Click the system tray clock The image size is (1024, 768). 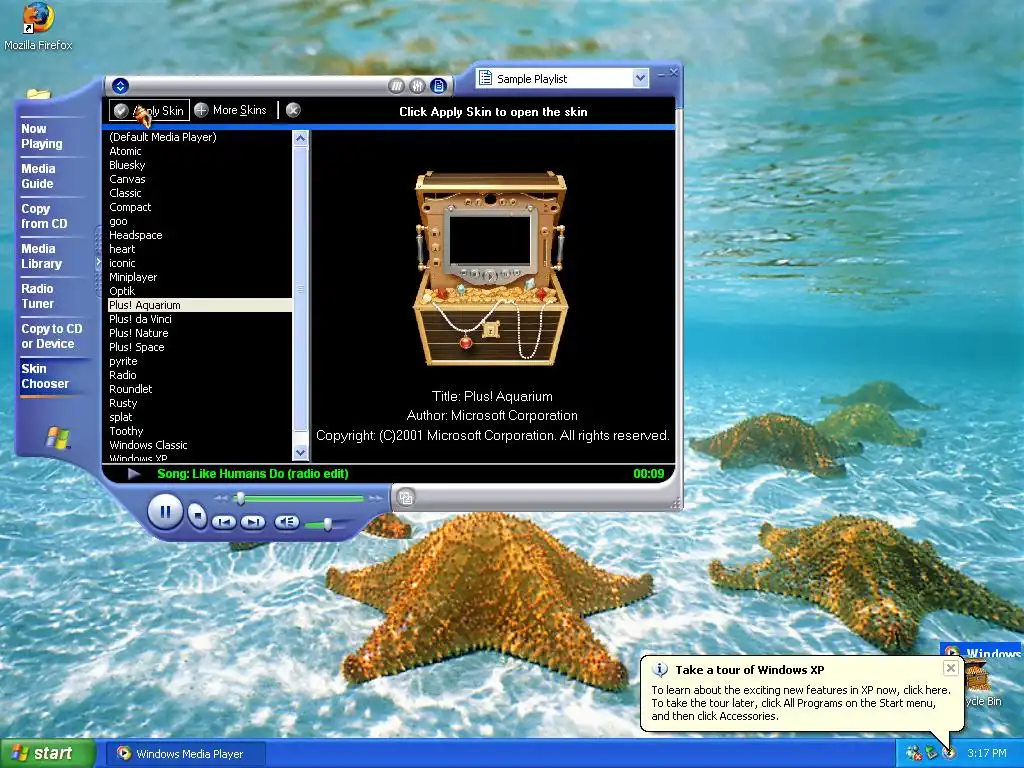tap(987, 753)
